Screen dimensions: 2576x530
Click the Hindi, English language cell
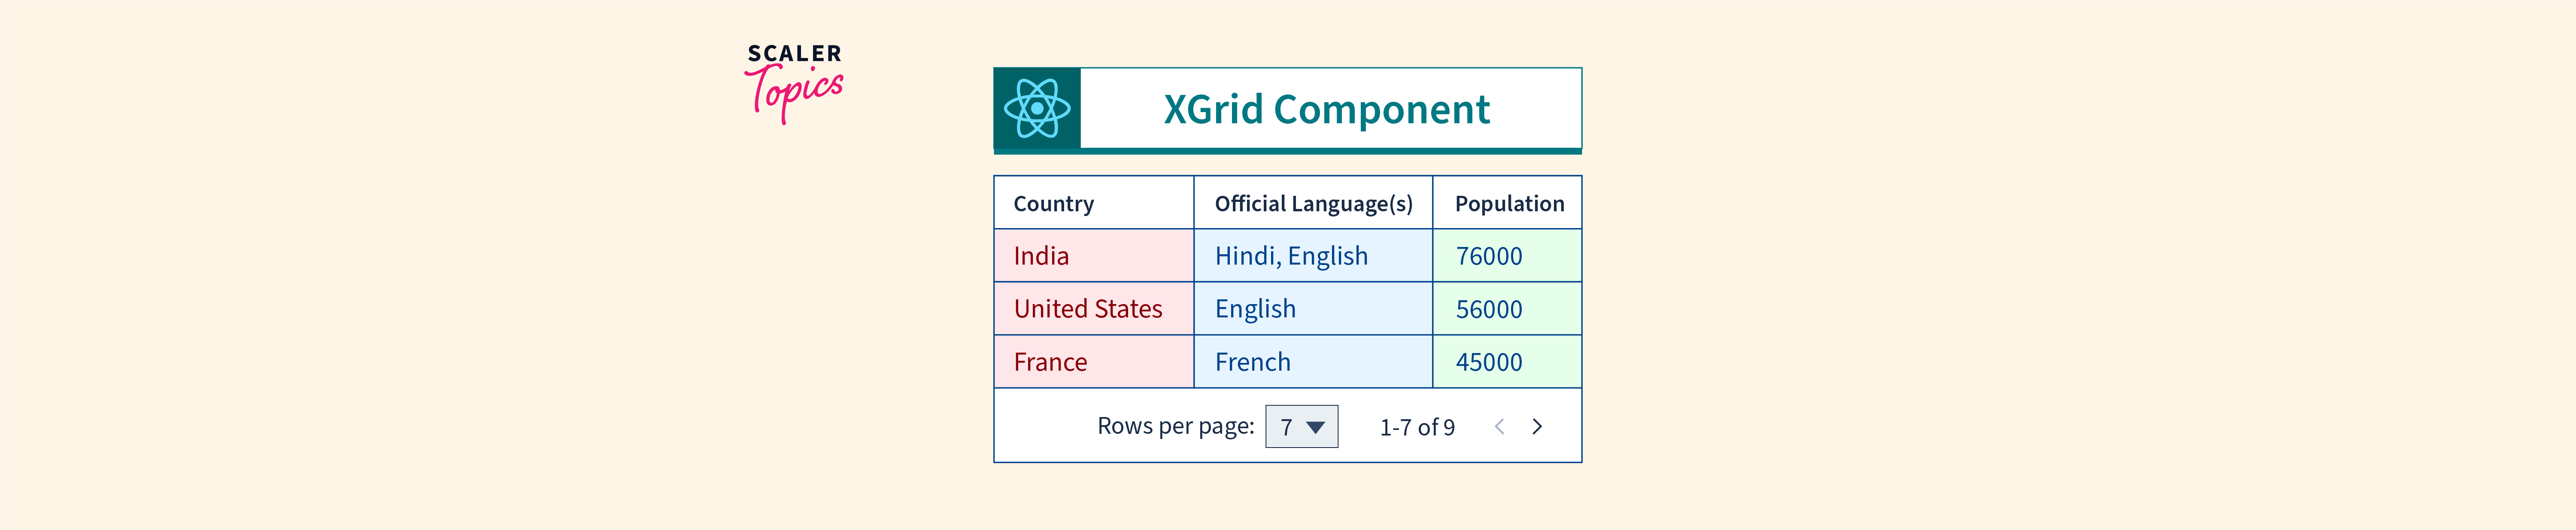[1290, 257]
